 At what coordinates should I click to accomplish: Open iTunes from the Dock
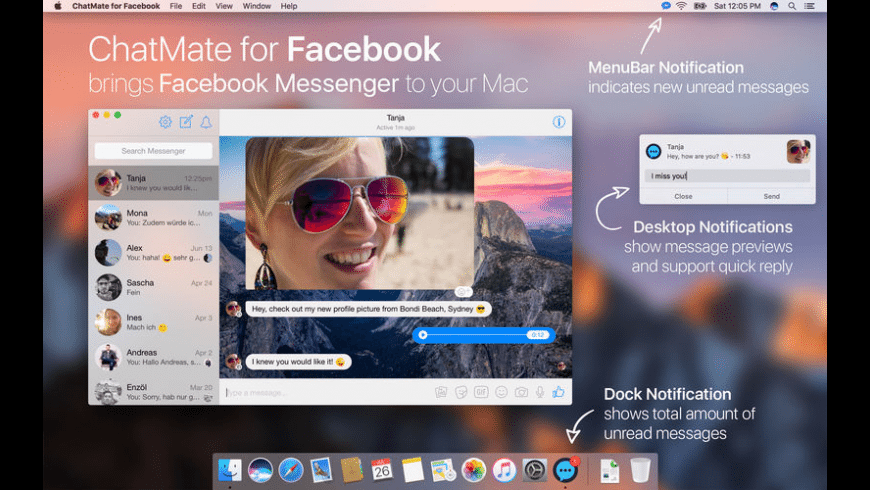(504, 471)
